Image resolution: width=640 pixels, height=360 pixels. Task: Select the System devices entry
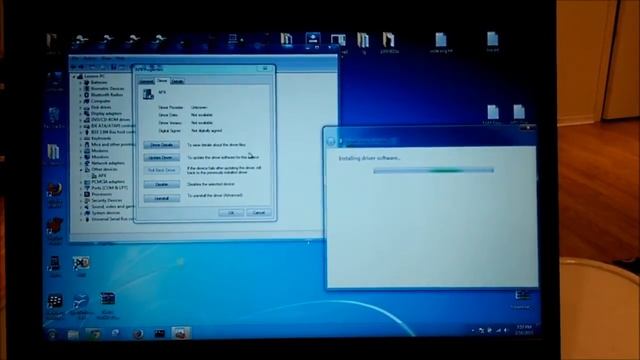(106, 213)
